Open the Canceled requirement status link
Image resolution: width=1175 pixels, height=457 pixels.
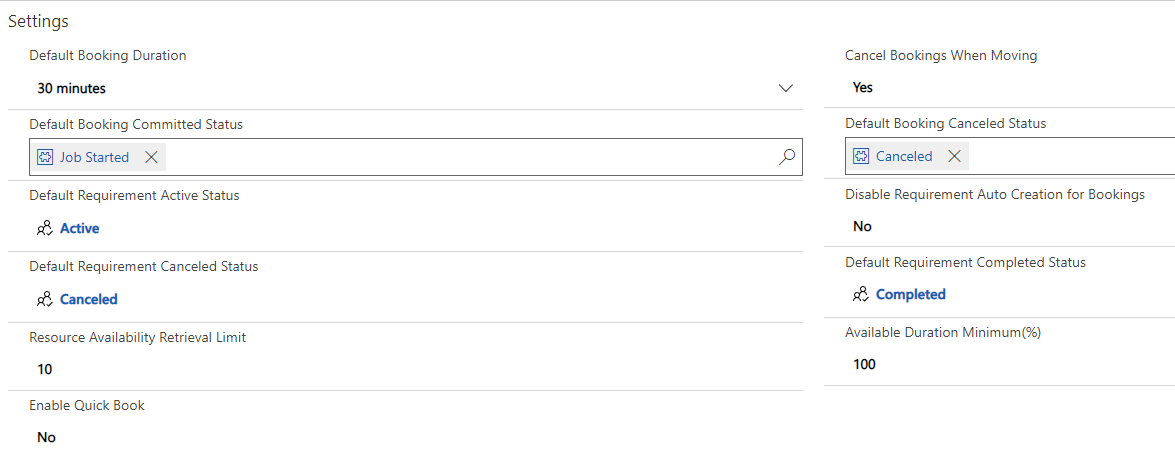point(89,299)
